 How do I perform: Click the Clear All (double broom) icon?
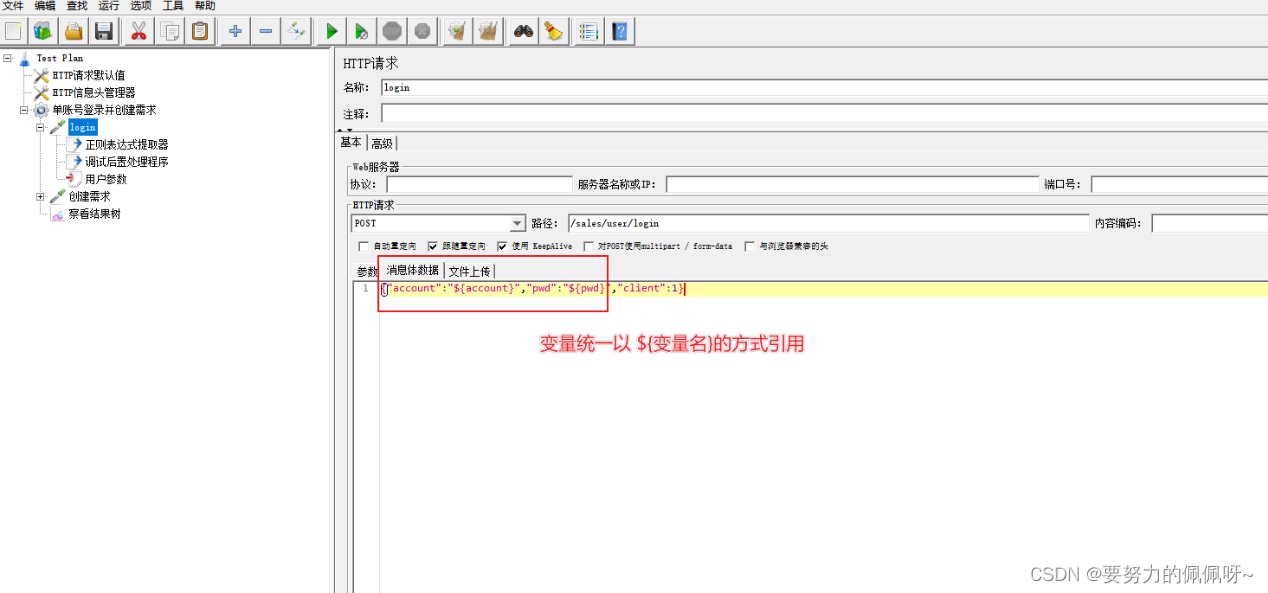tap(487, 30)
